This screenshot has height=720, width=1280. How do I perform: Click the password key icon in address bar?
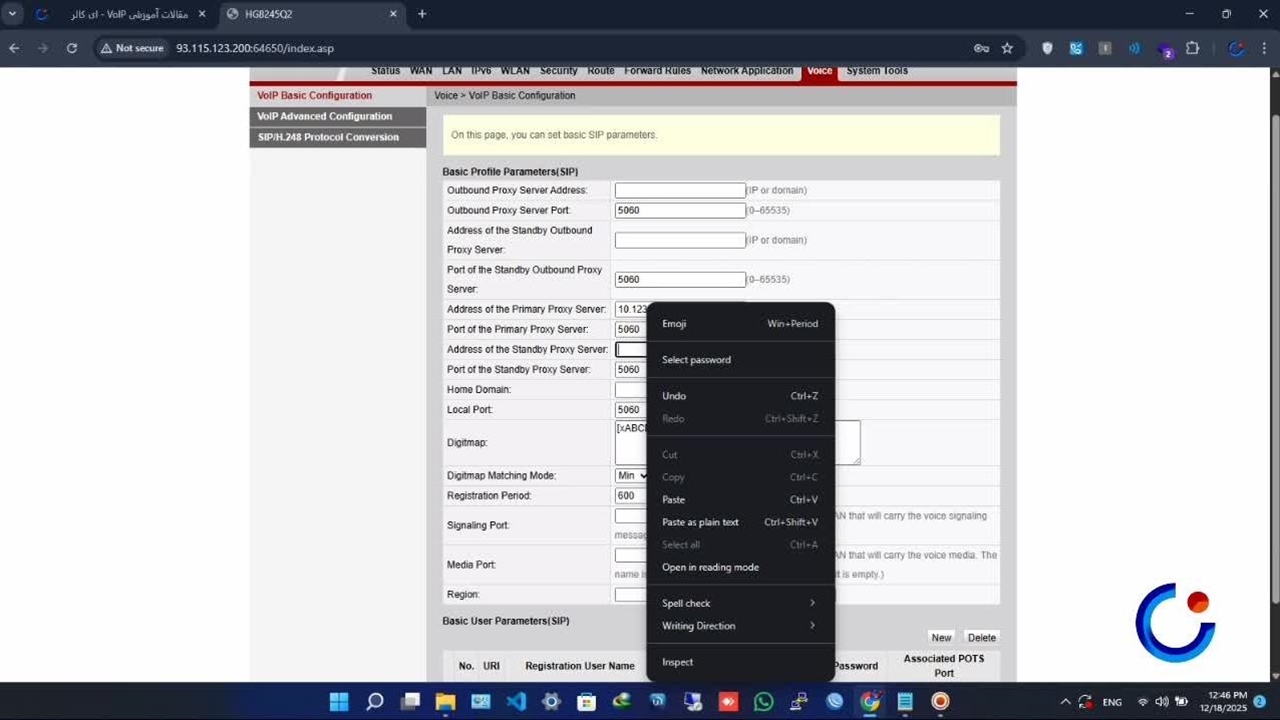[x=981, y=48]
